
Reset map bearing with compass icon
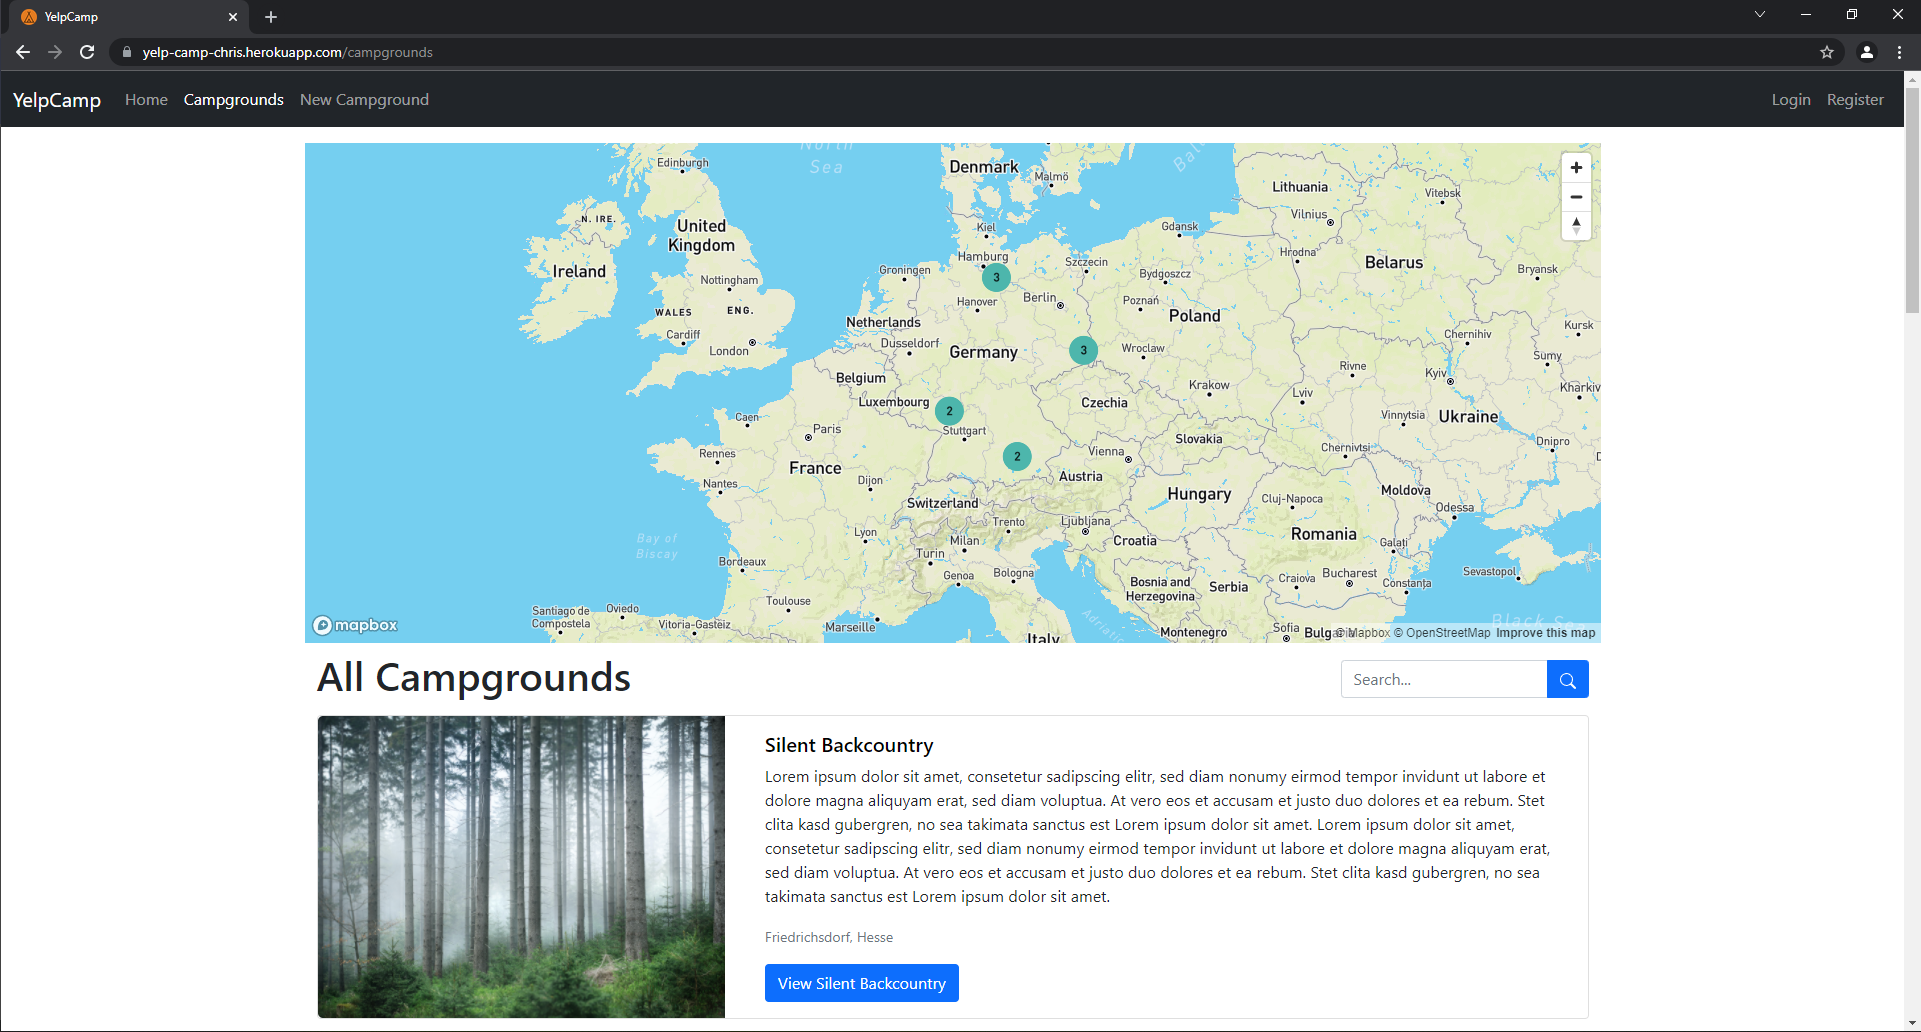point(1577,226)
